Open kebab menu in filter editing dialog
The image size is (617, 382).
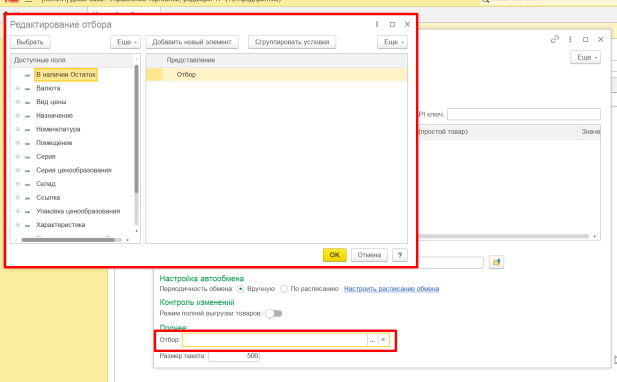click(377, 24)
